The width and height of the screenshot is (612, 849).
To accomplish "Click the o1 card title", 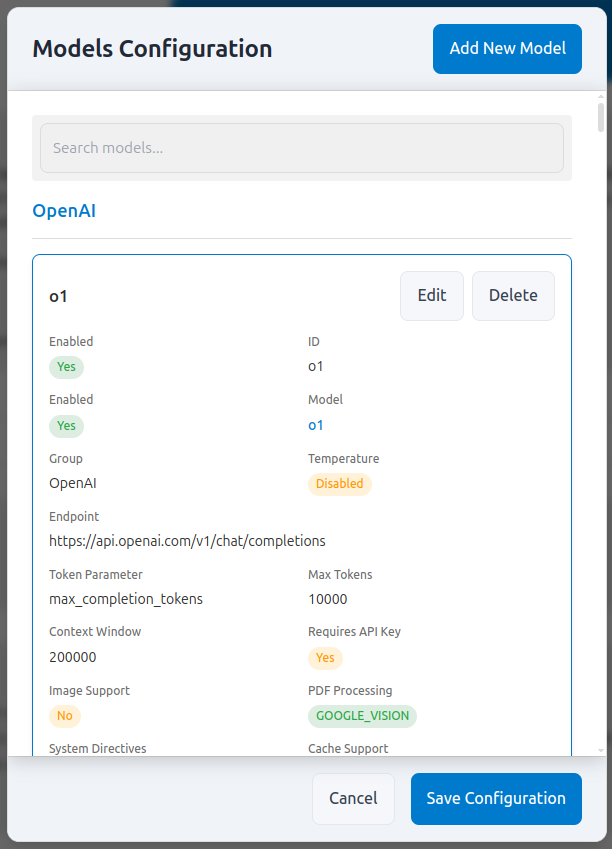I will 58,296.
